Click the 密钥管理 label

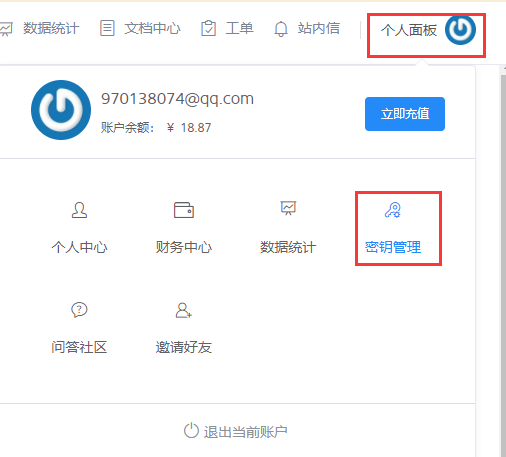point(393,247)
